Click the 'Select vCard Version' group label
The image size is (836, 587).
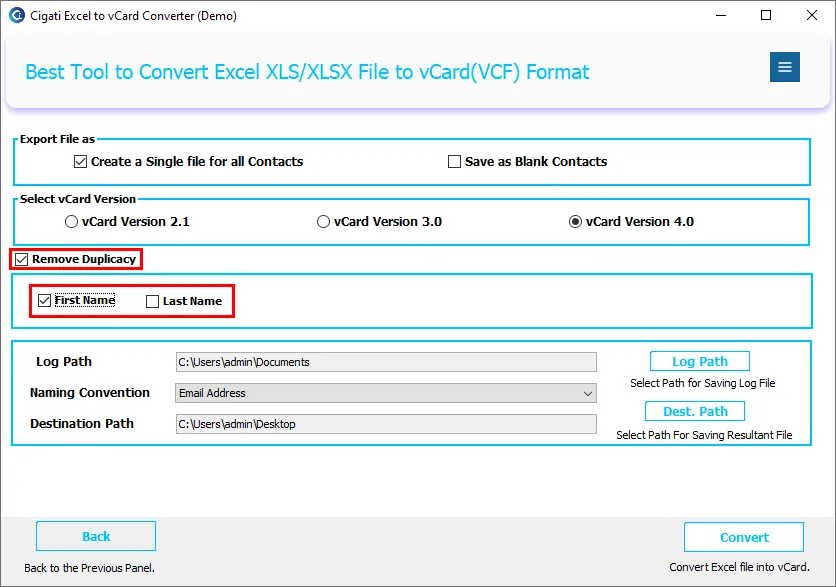coord(78,199)
